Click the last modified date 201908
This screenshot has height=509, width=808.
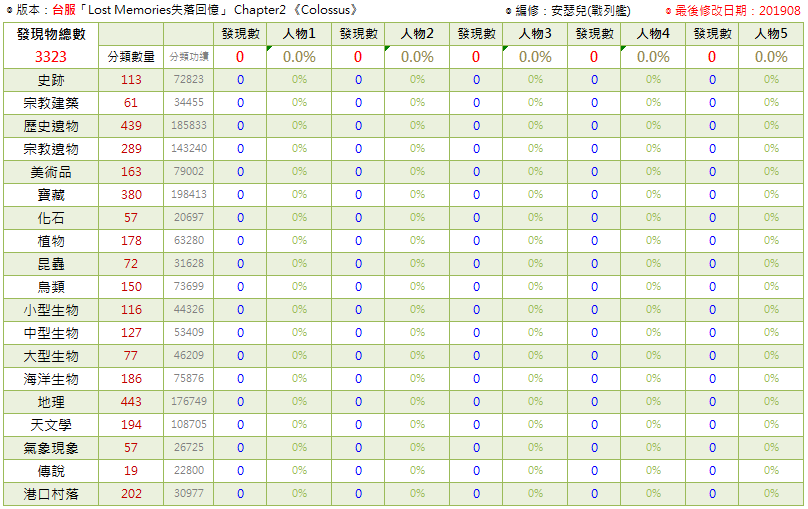780,11
